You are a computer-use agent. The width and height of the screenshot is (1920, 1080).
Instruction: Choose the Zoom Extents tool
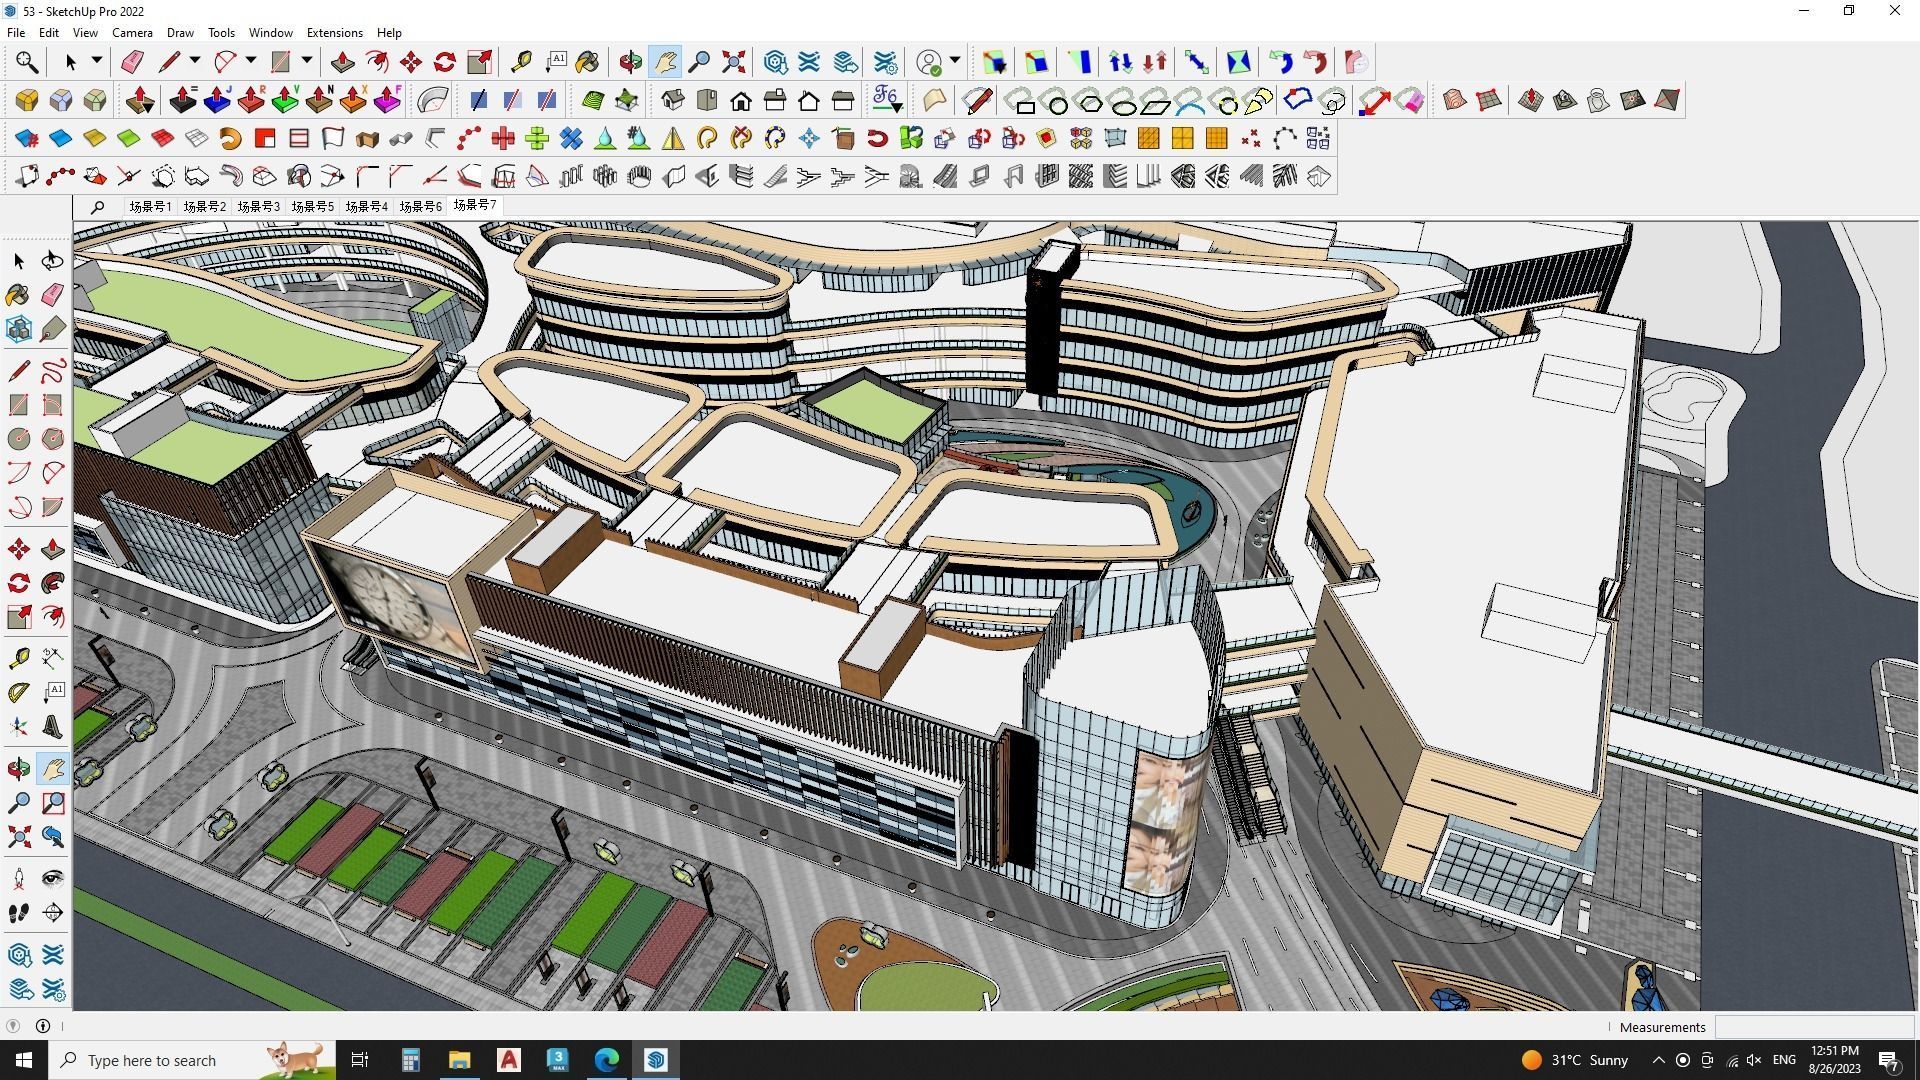click(x=733, y=61)
